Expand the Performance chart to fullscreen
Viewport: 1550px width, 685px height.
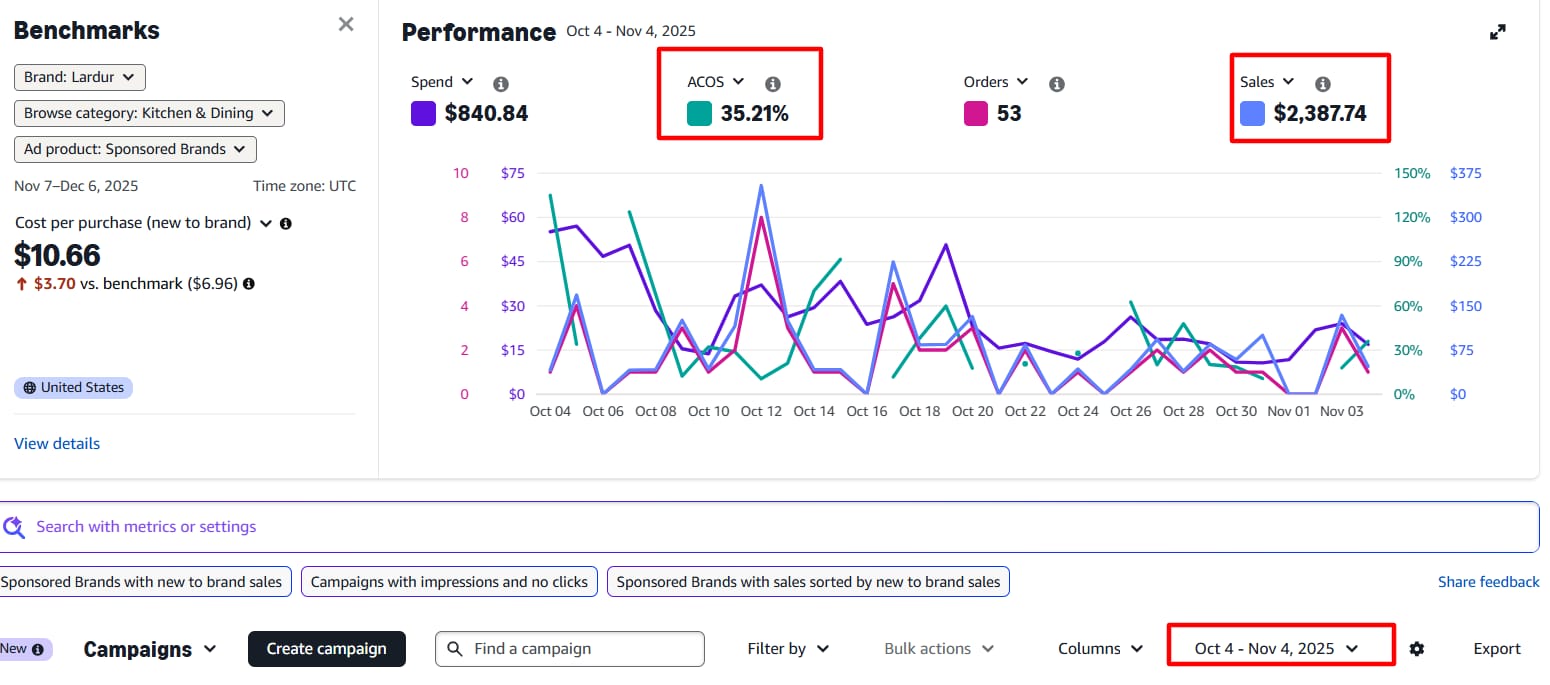pos(1497,32)
